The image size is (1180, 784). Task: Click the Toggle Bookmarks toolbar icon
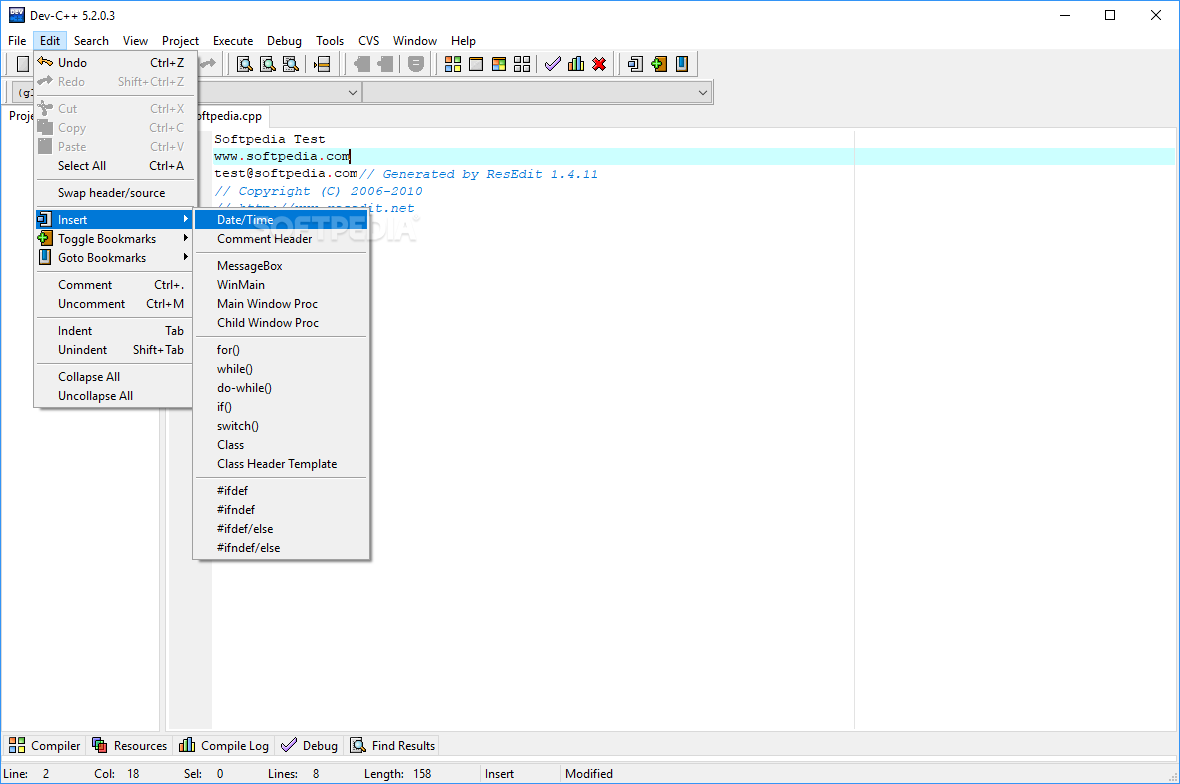659,64
